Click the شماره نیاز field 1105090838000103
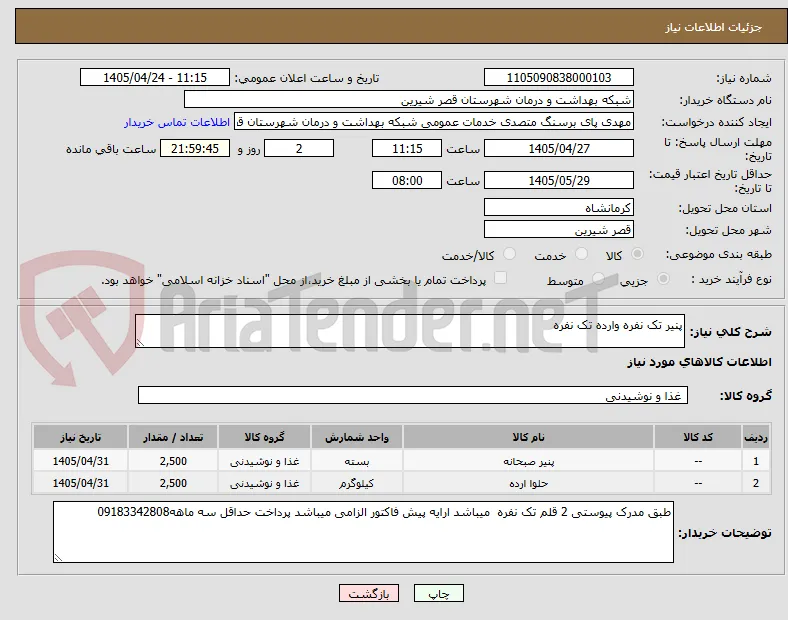Screen dimensions: 788x620 (559, 77)
